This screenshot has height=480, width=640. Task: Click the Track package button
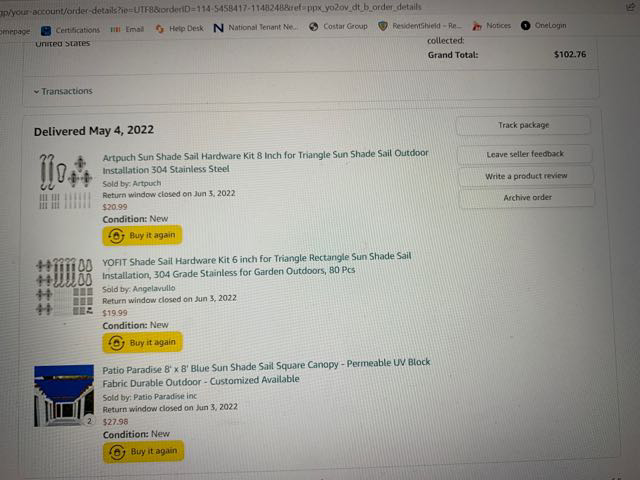(523, 125)
